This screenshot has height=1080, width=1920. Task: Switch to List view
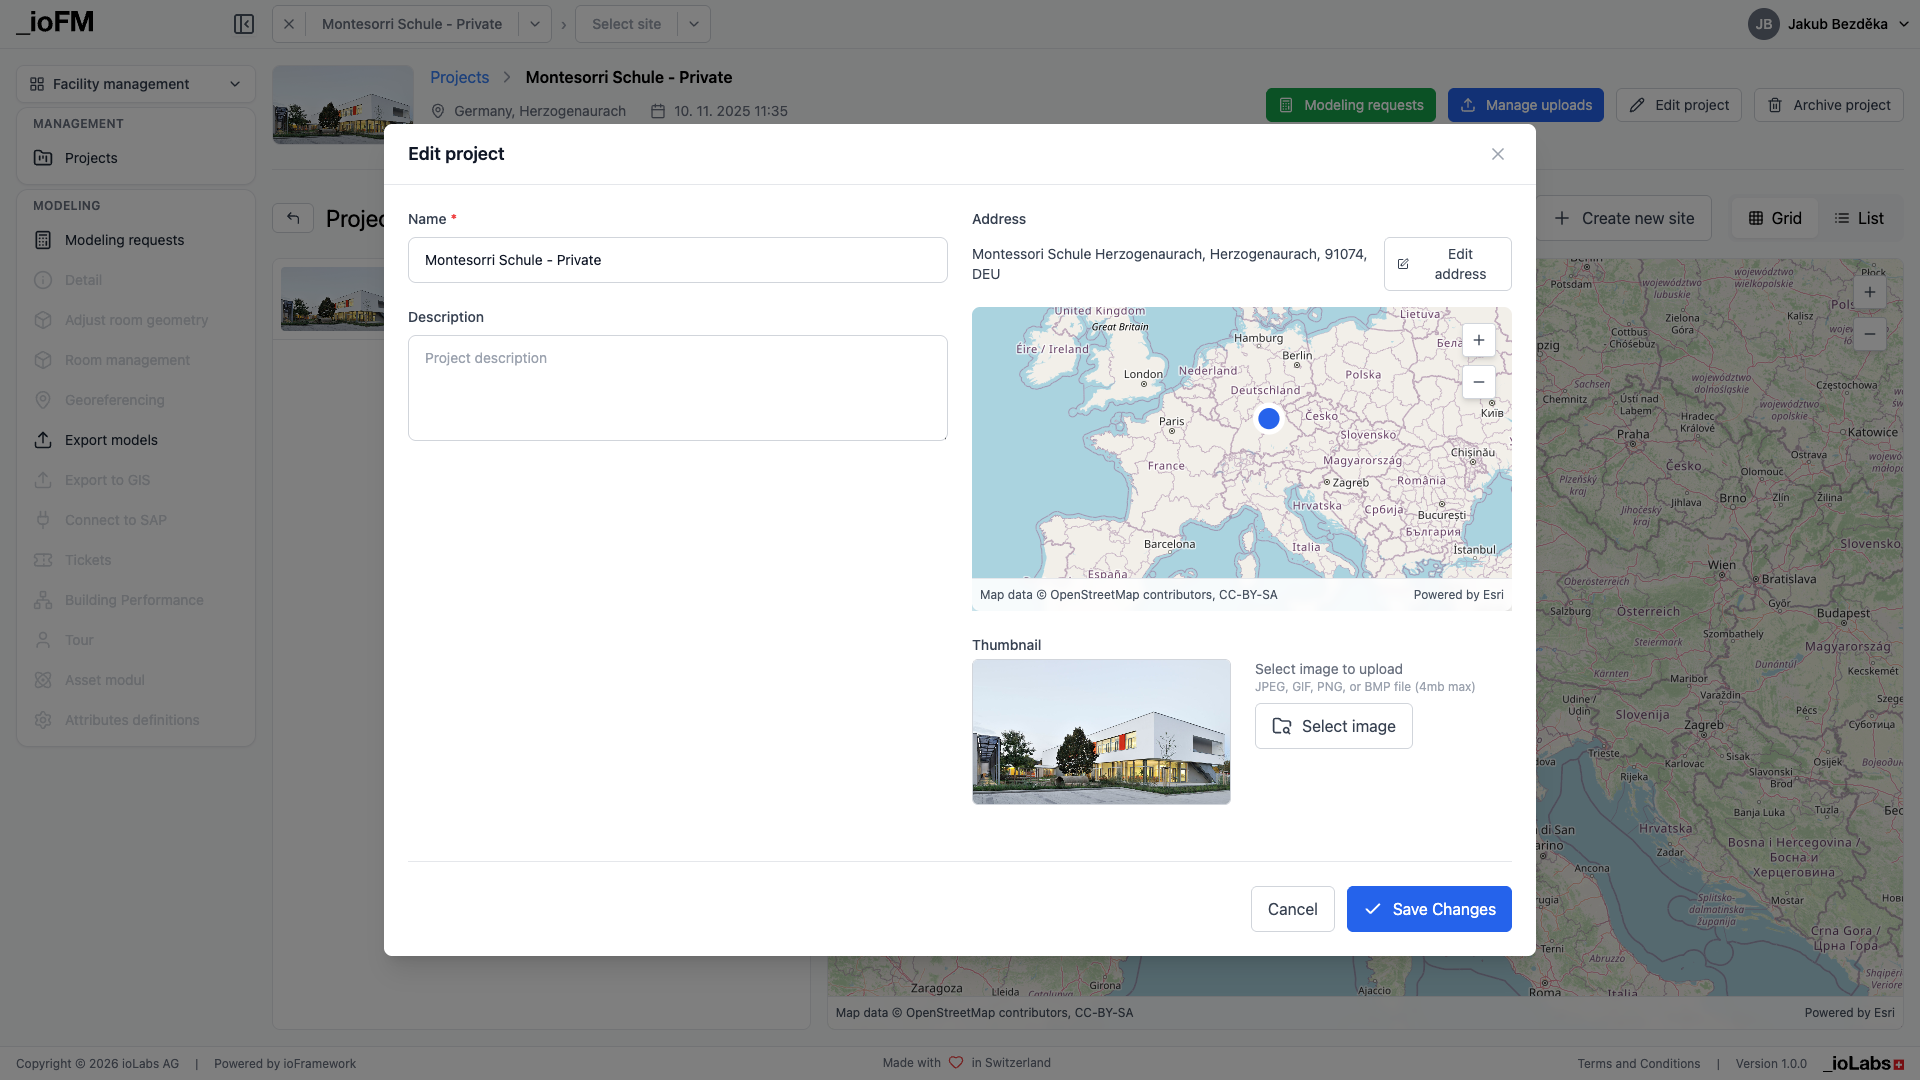click(1859, 218)
